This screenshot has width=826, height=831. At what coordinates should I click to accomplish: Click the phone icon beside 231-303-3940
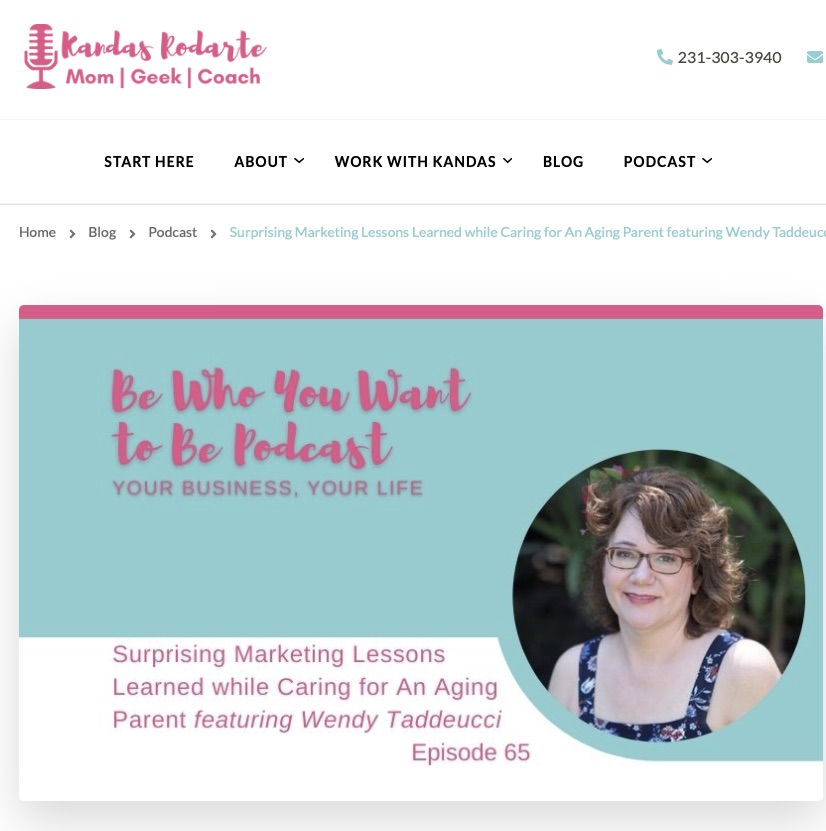(664, 57)
